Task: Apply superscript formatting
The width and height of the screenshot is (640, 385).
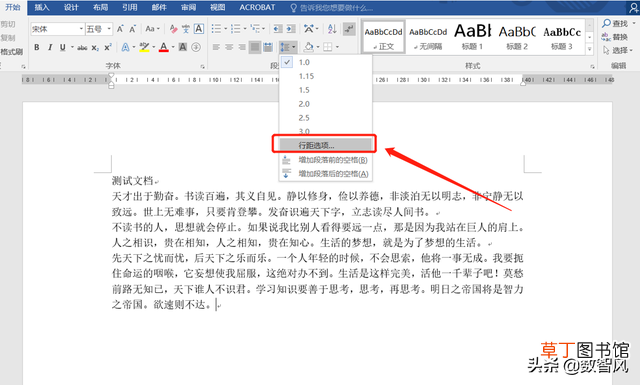Action: [108, 47]
